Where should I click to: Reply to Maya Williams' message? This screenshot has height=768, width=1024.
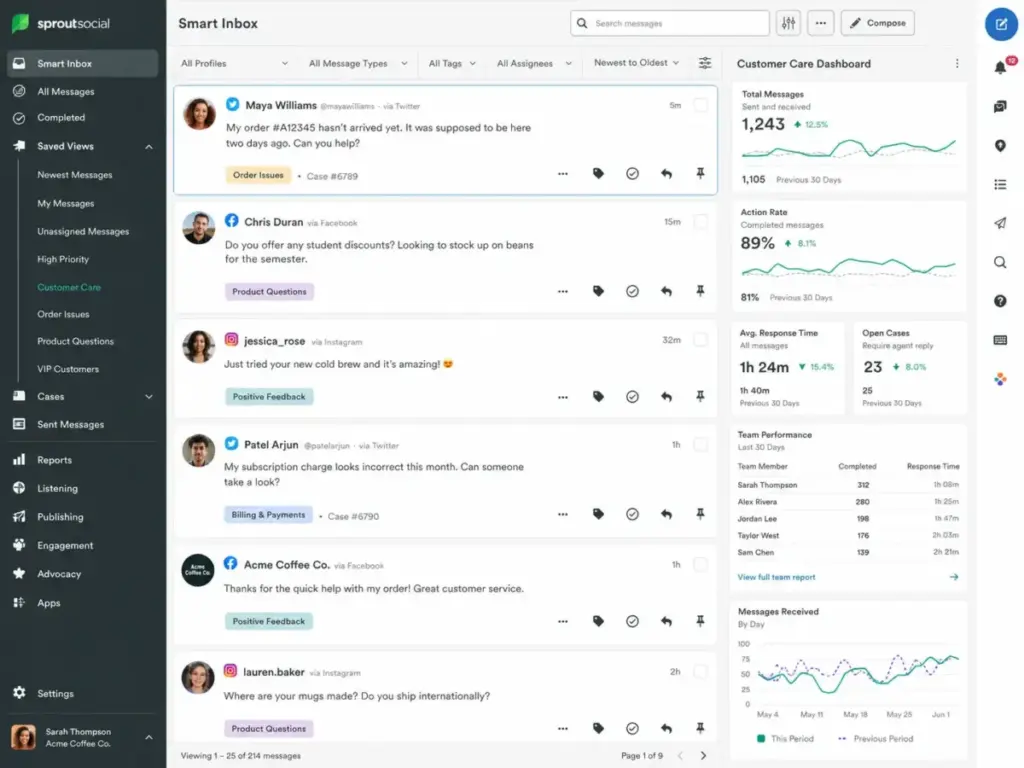pyautogui.click(x=666, y=174)
